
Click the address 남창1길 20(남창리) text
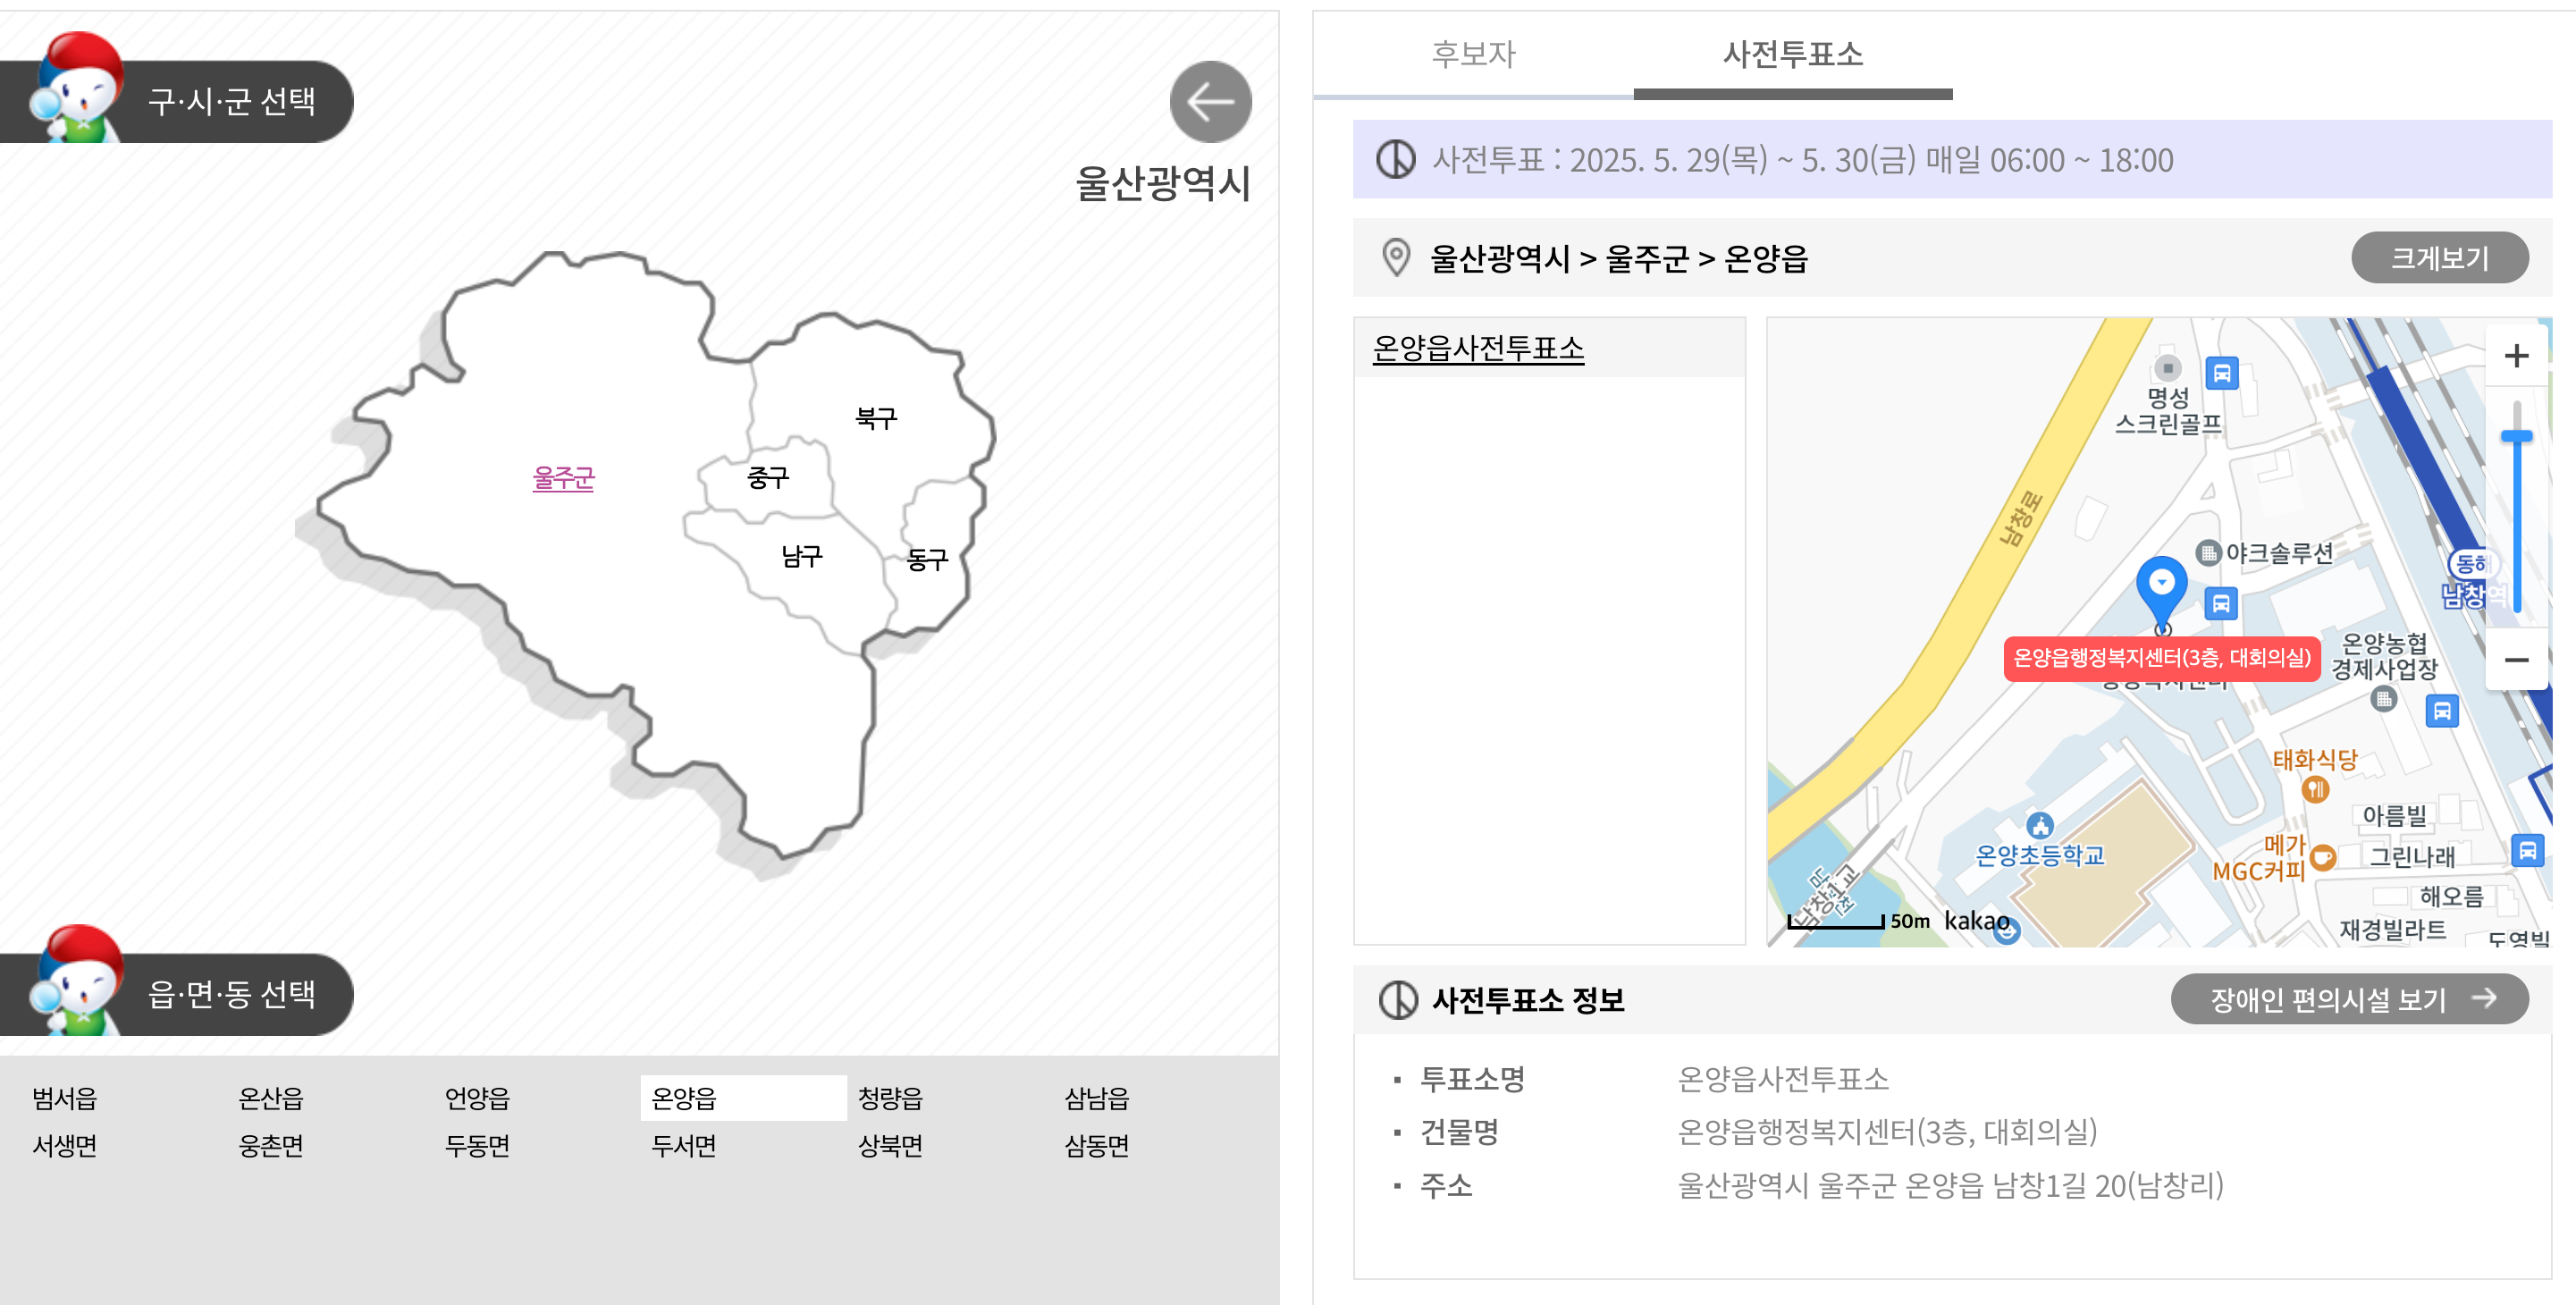point(2107,1186)
